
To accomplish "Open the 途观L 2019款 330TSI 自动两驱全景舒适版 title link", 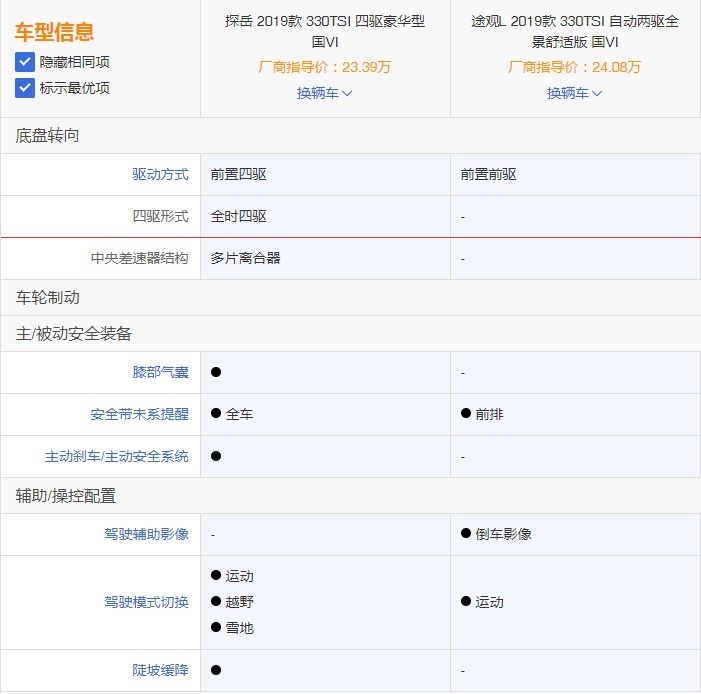I will tap(575, 31).
